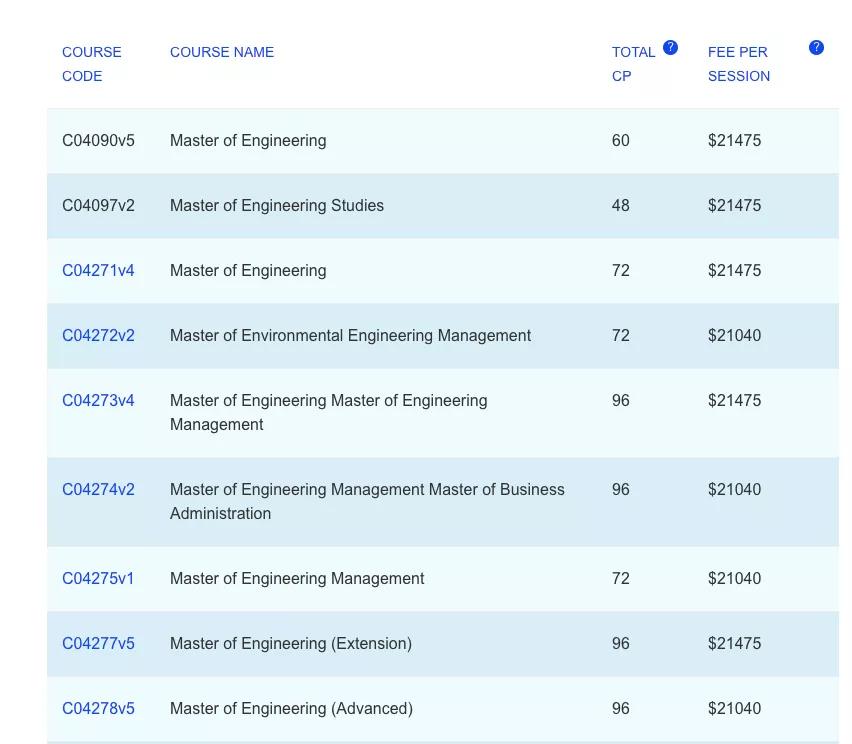Click the $21040 fee for C04275v1
852x744 pixels.
pos(734,579)
